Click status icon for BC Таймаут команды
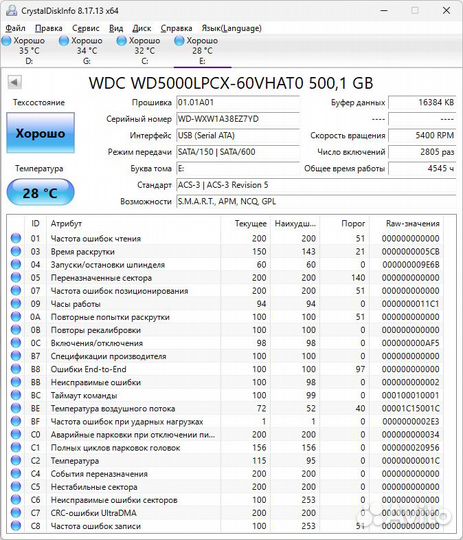This screenshot has height=540, width=463. tap(16, 395)
